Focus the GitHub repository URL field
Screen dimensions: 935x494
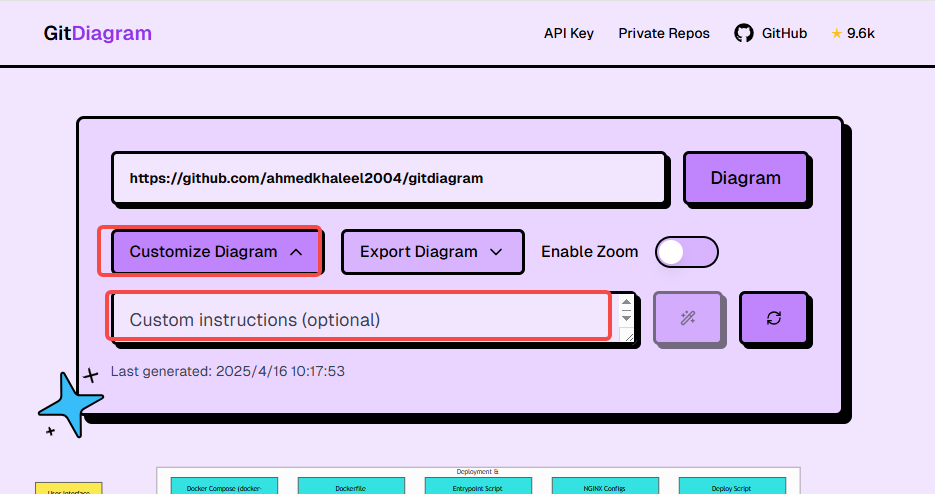(389, 178)
